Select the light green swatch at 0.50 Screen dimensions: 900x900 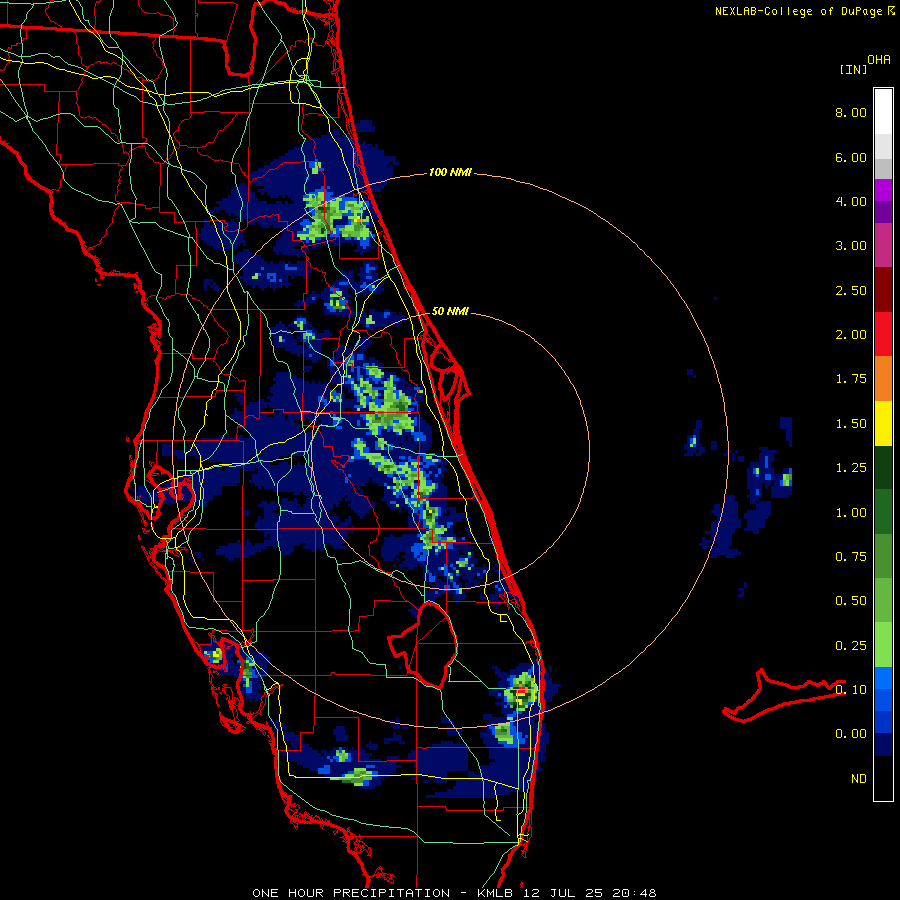tap(883, 600)
